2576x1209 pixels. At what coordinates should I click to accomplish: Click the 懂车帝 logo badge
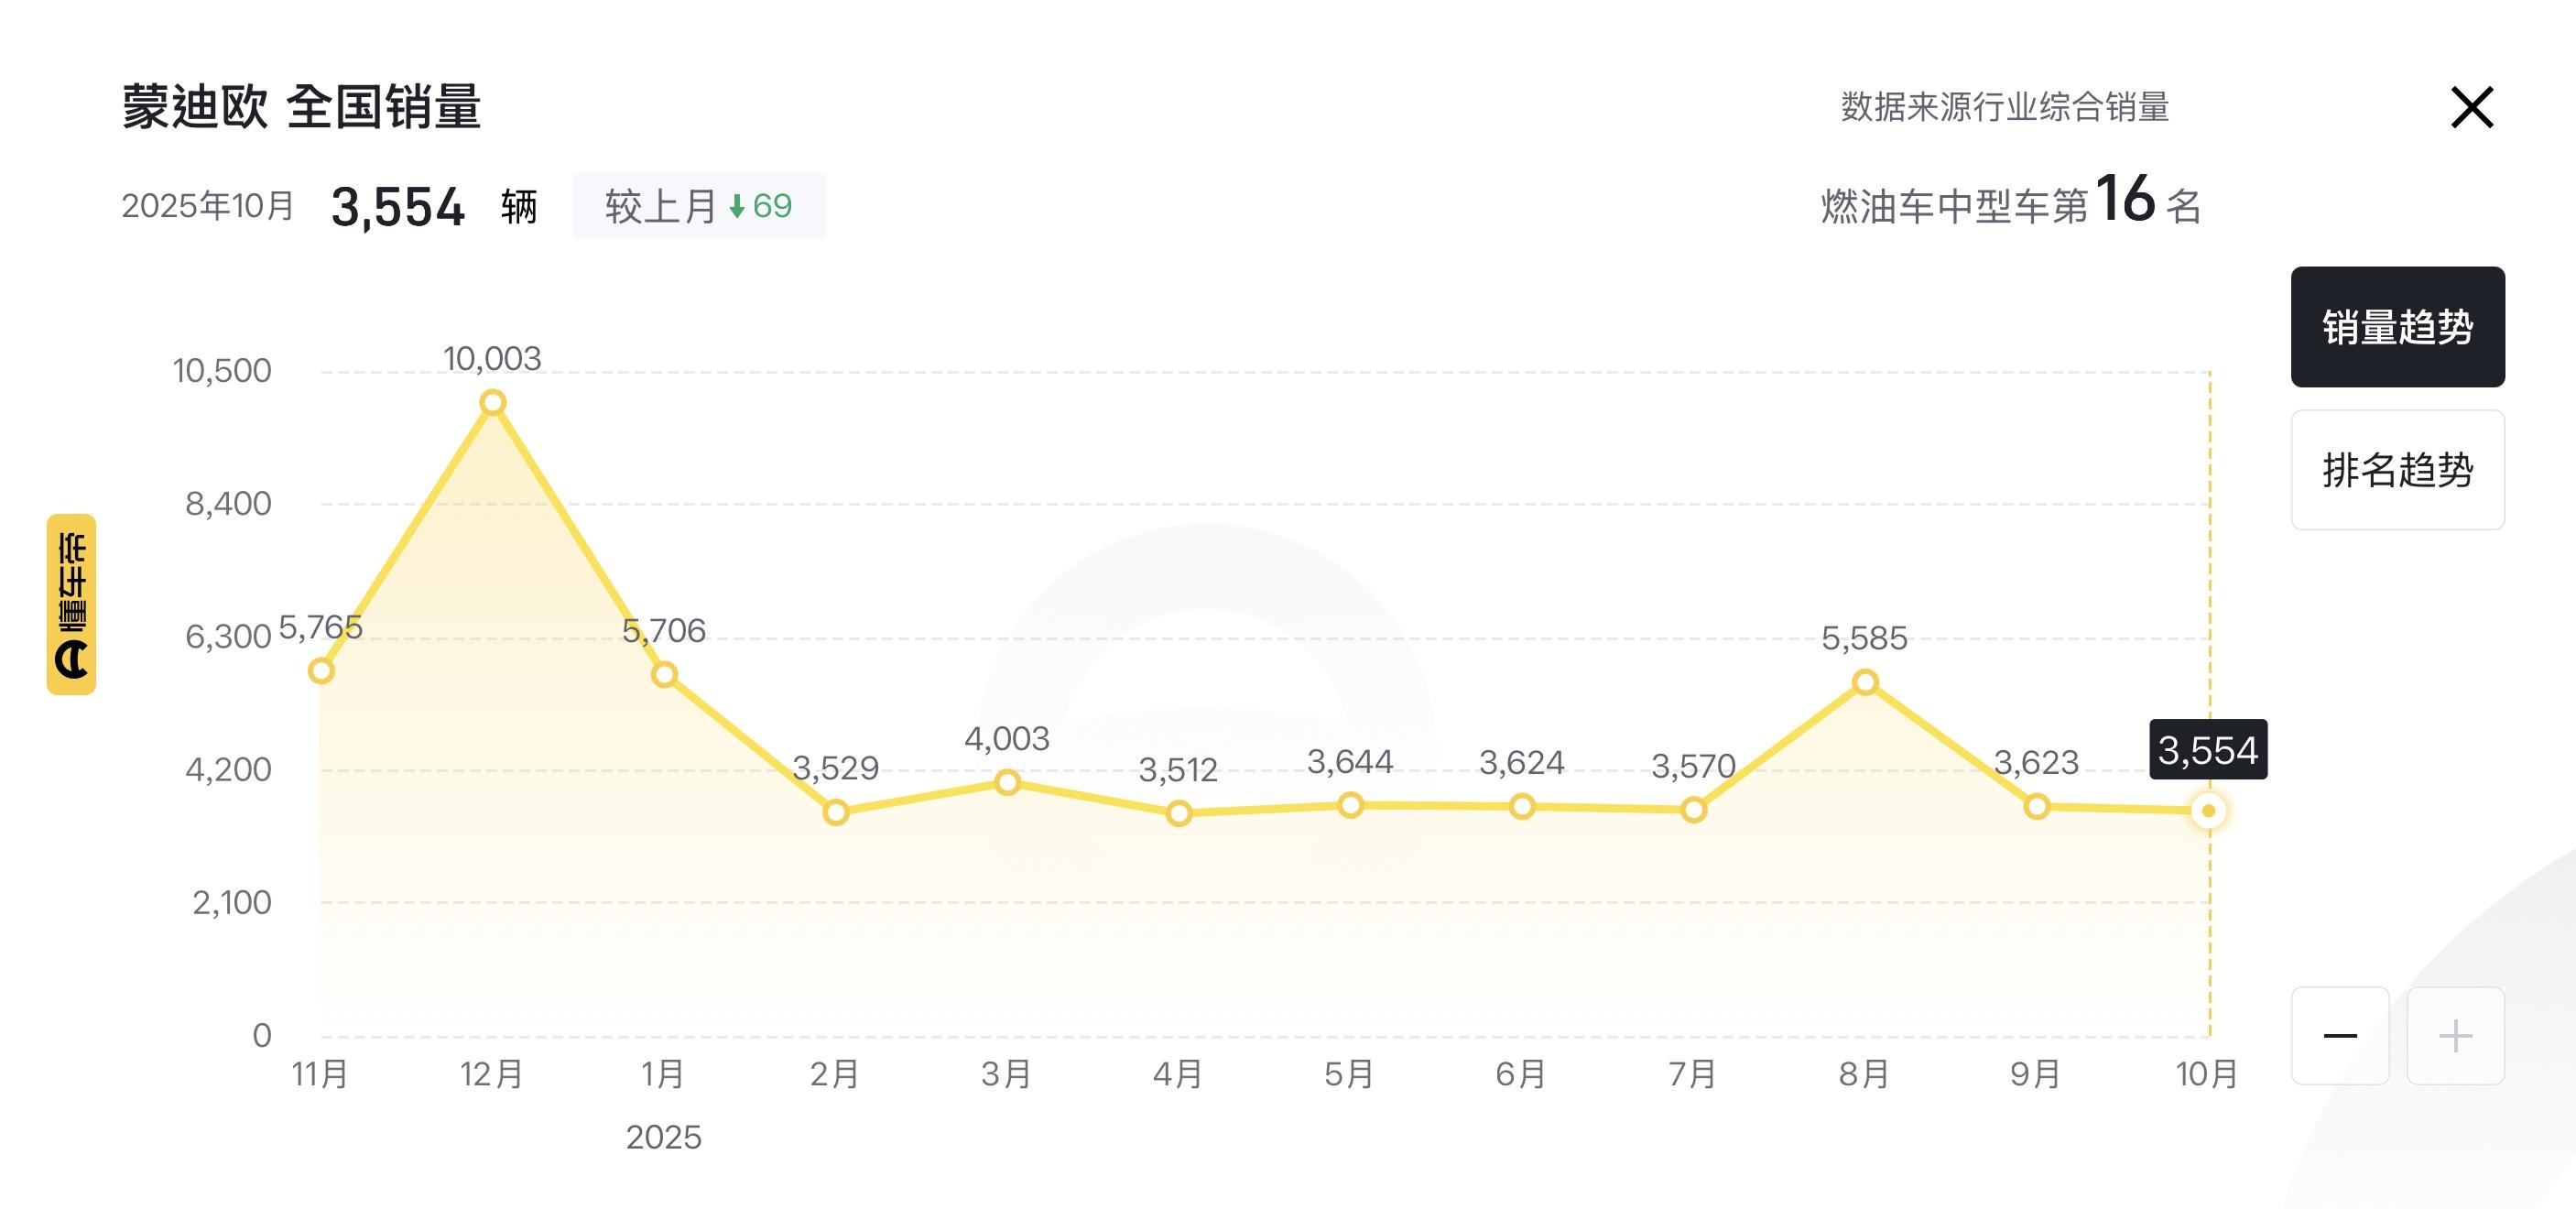(x=71, y=604)
